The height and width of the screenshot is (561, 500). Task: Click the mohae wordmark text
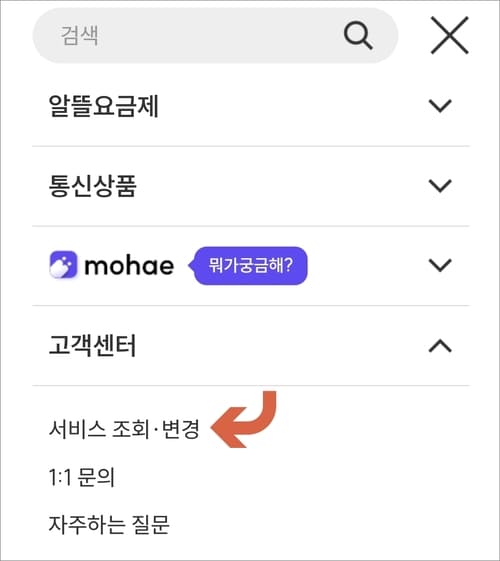tap(129, 266)
